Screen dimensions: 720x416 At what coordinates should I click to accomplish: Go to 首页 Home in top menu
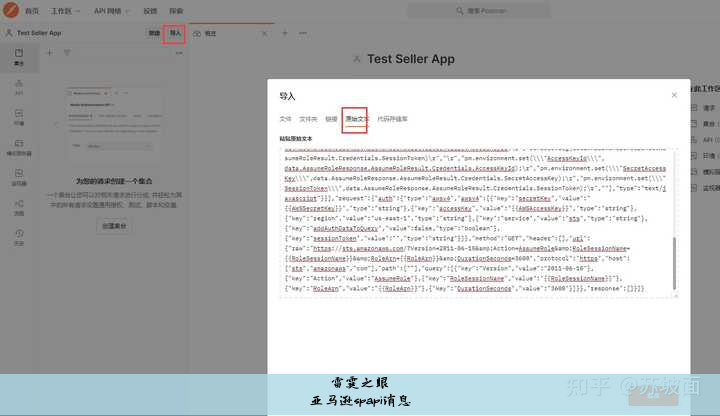pyautogui.click(x=32, y=11)
